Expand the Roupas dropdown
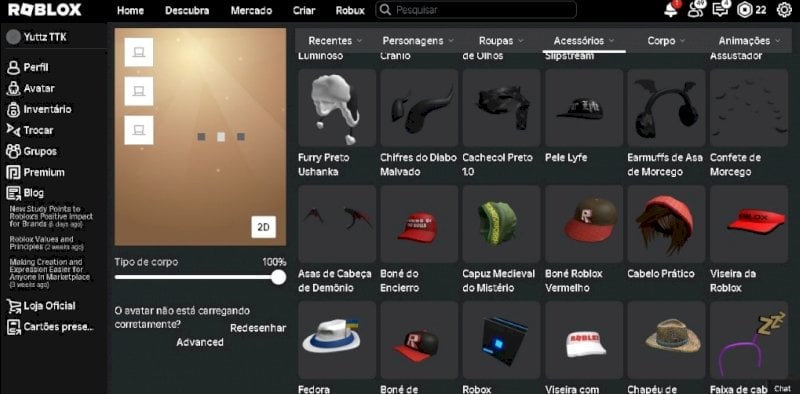 (x=501, y=41)
